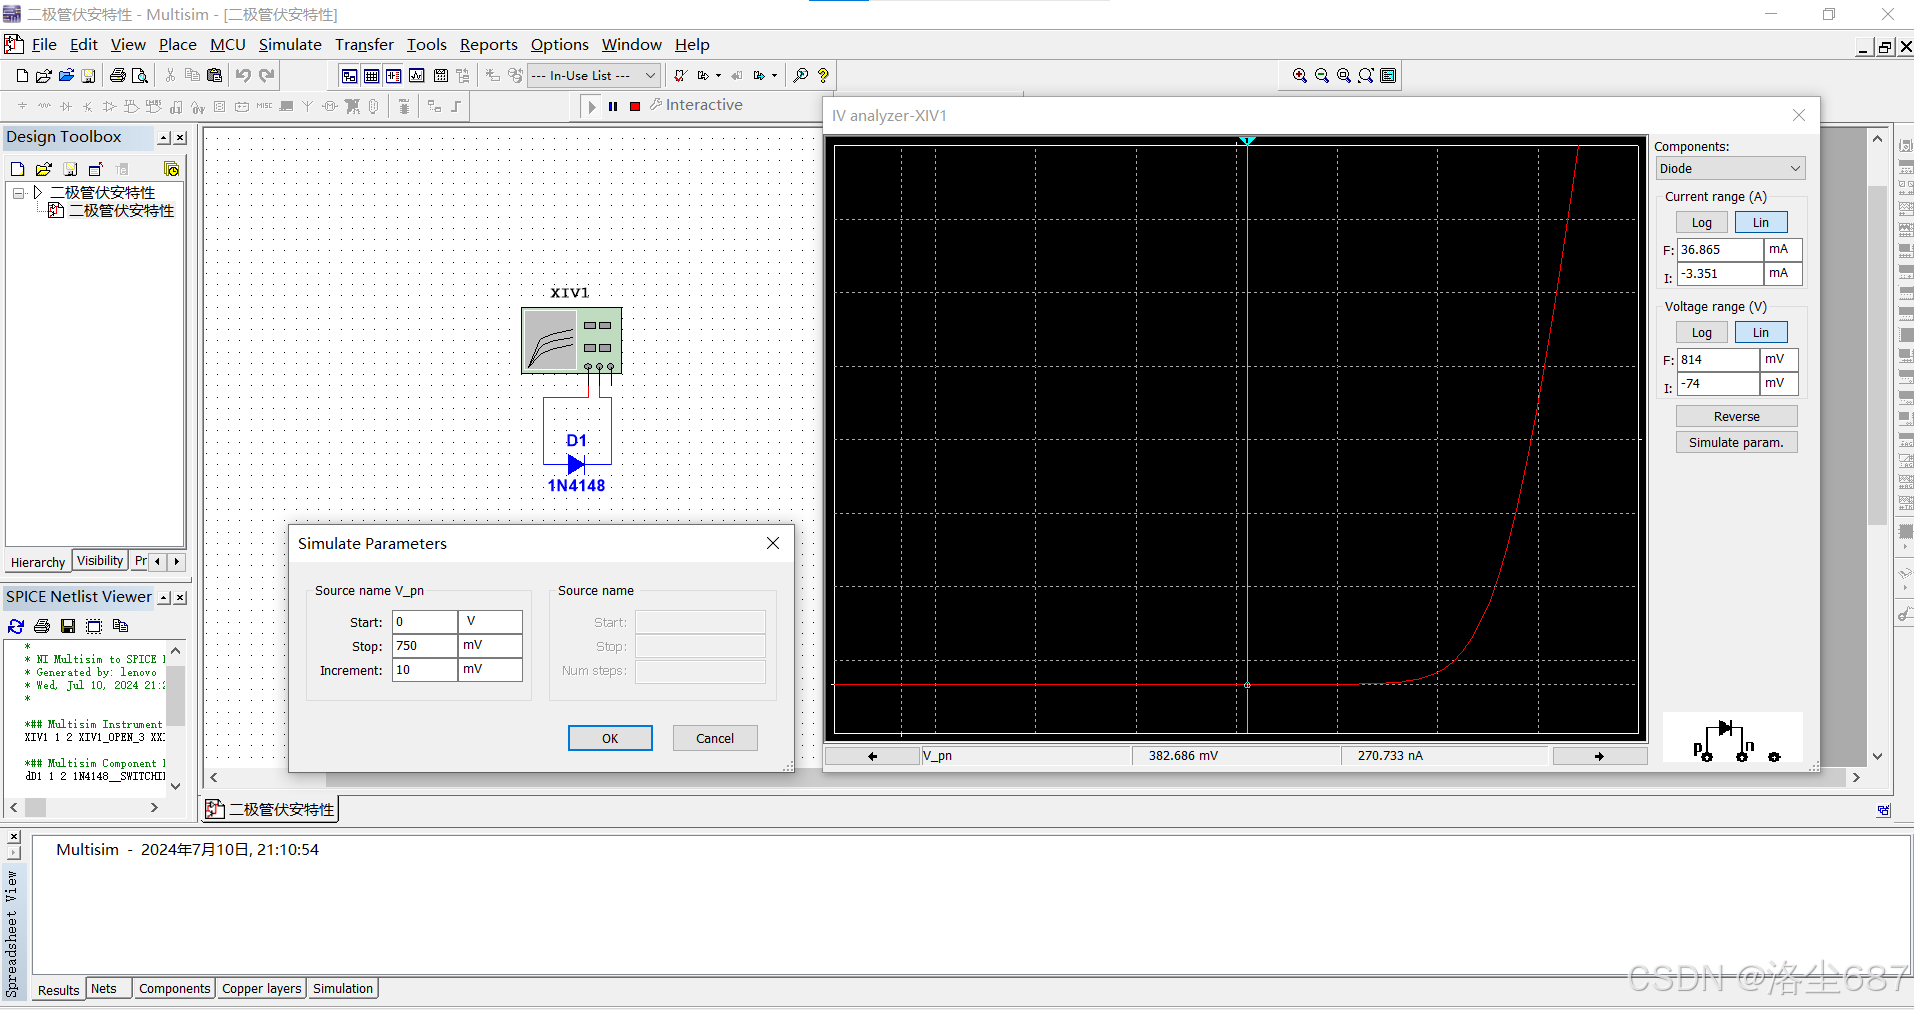
Task: Click the cyan cursor marker atop graph
Action: [x=1247, y=141]
